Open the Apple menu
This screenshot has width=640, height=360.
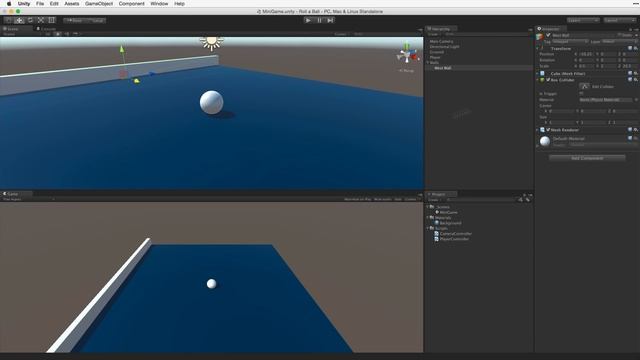point(9,3)
